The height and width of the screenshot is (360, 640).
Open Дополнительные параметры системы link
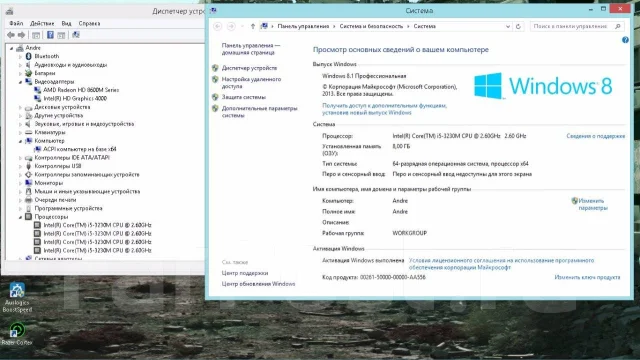coord(259,112)
